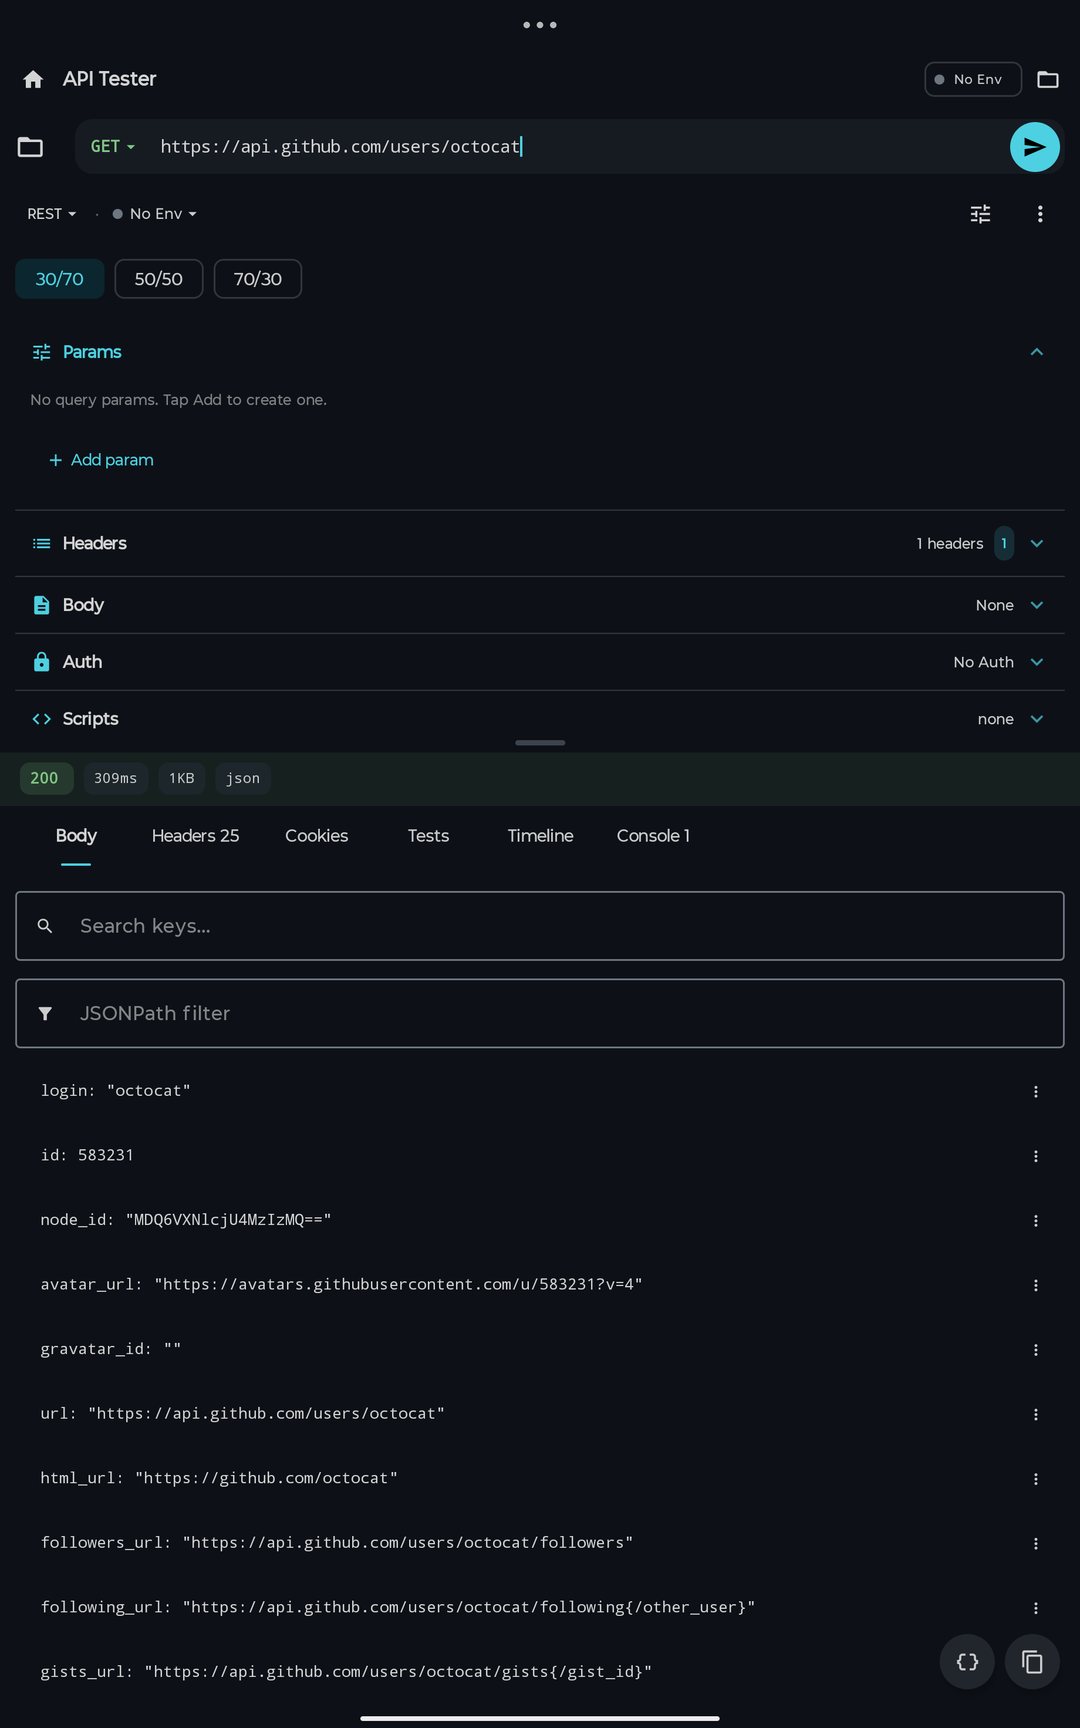Select the 30/70 split layout
This screenshot has height=1728, width=1080.
[x=60, y=279]
